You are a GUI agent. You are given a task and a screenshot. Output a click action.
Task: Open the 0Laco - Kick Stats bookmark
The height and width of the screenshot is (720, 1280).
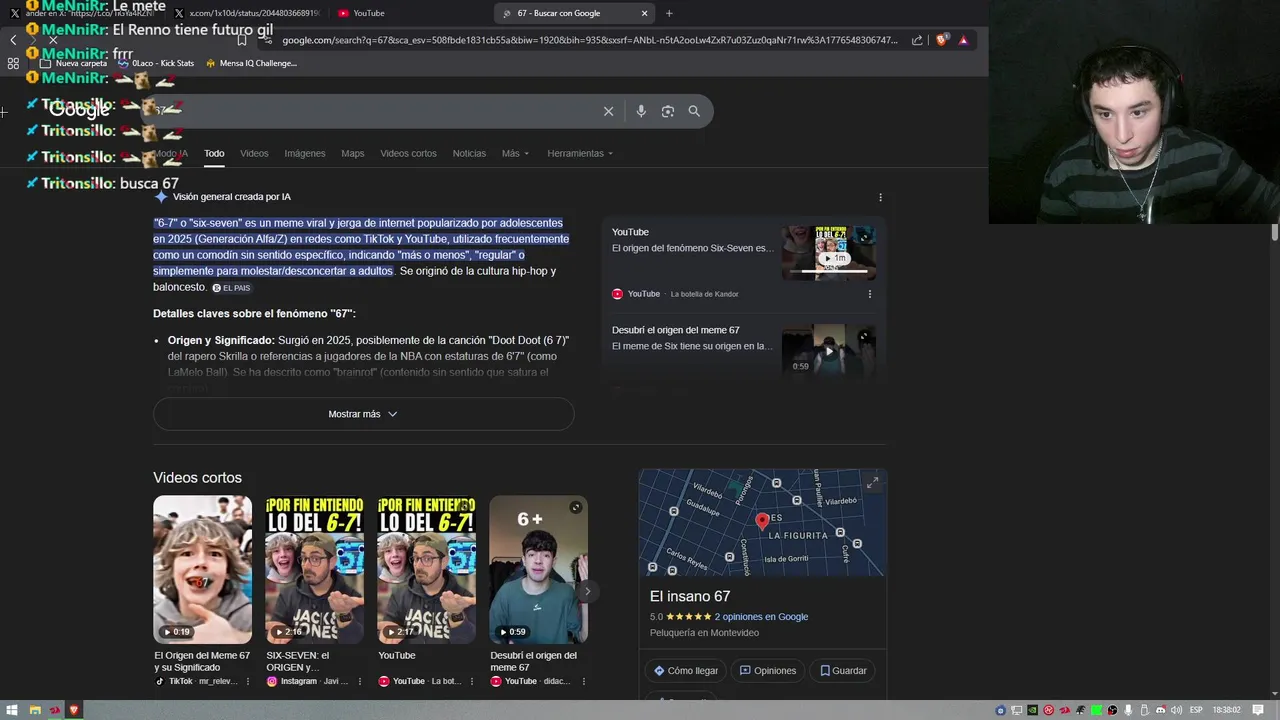coord(156,63)
